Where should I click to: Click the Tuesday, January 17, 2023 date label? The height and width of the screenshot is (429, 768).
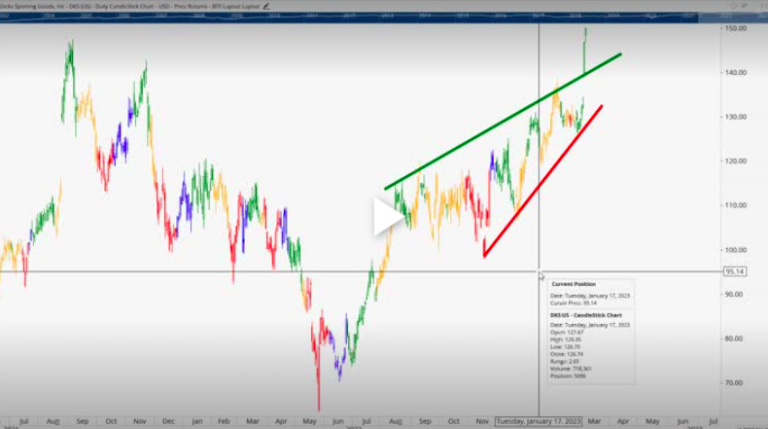[x=541, y=422]
